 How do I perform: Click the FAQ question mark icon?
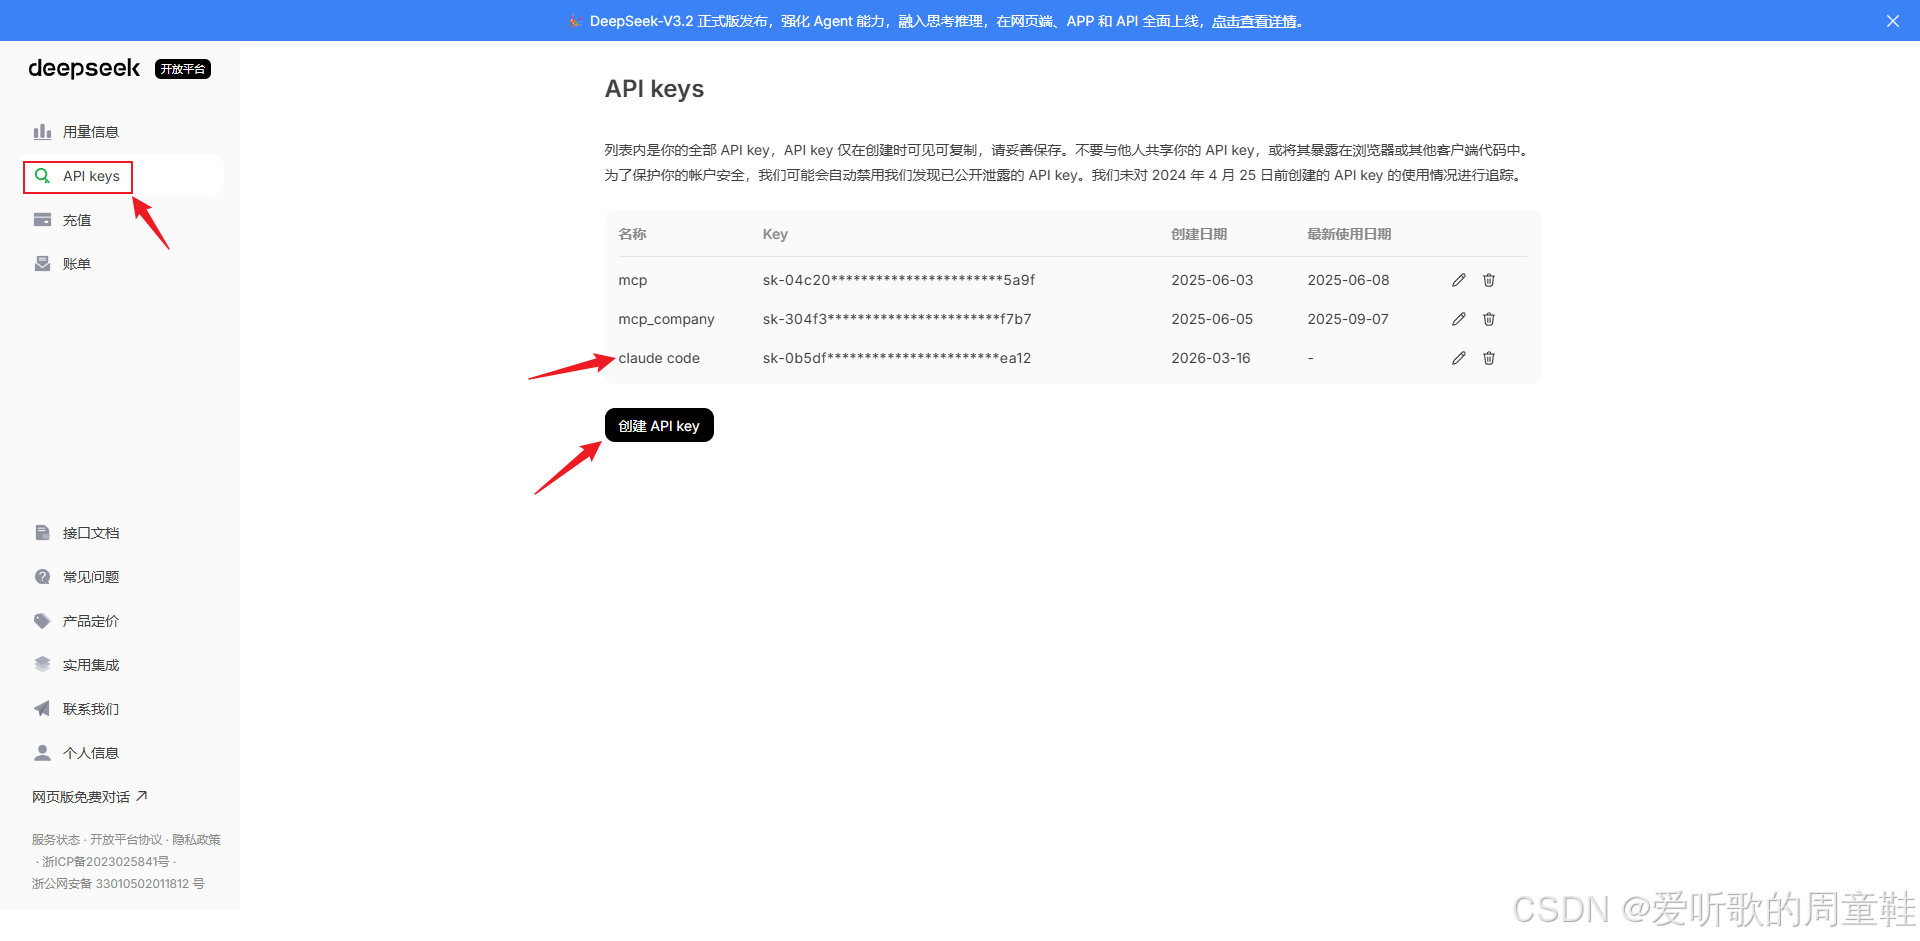click(42, 577)
